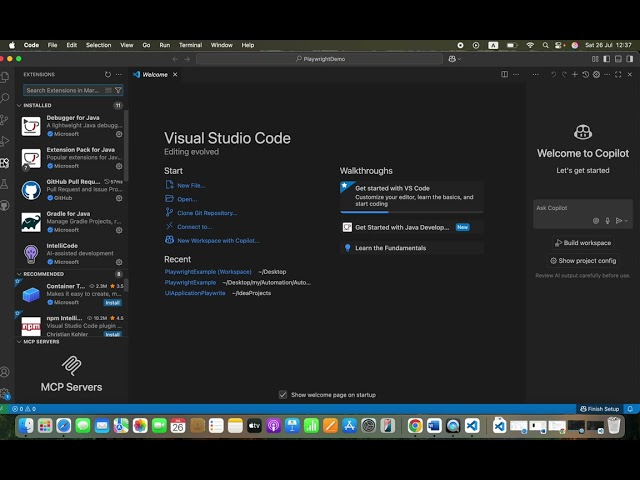
Task: Open recent PlaywrightExample (Workspace)
Action: tap(208, 272)
